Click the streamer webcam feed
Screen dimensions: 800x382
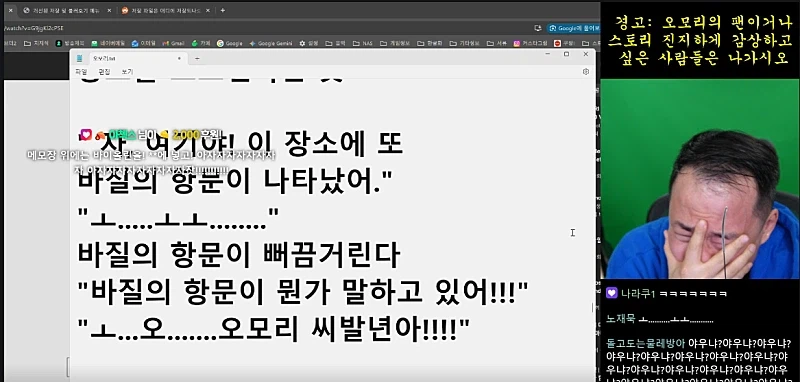[699, 179]
